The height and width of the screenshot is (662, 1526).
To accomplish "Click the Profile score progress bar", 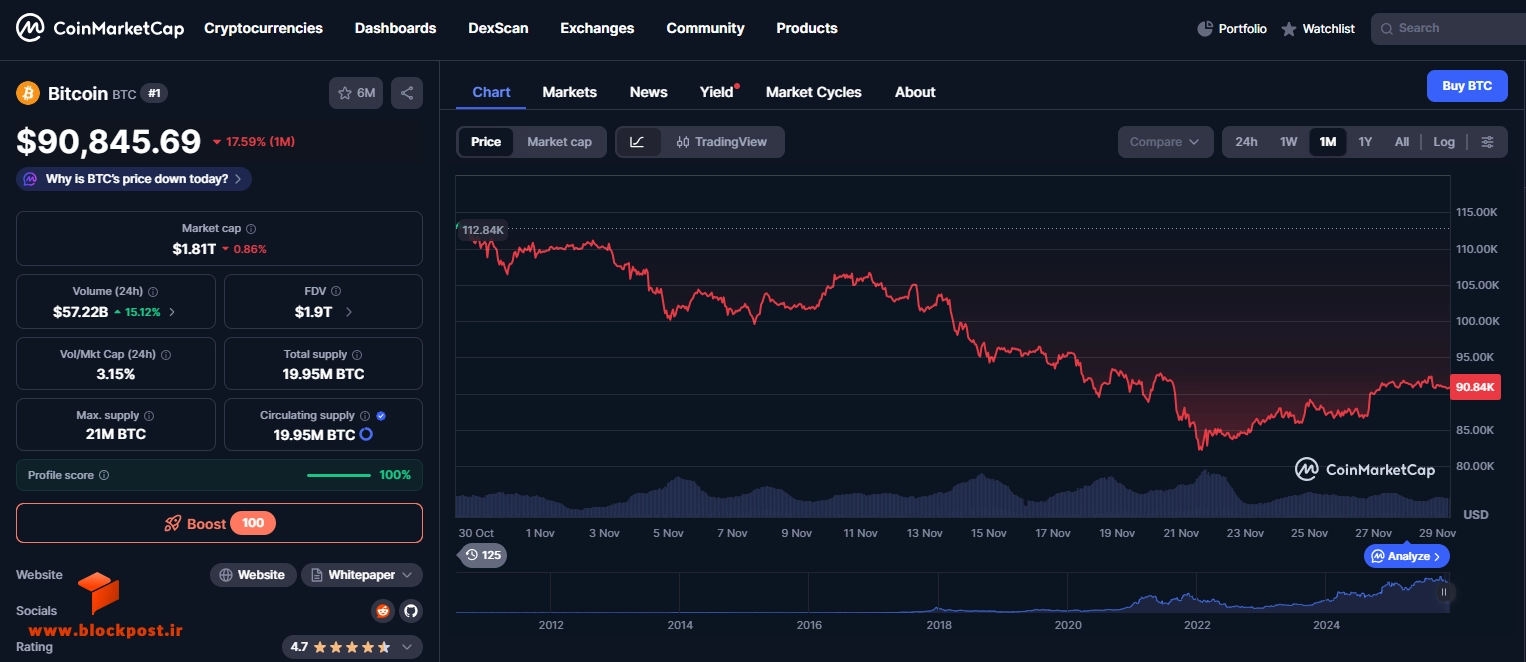I will 339,475.
